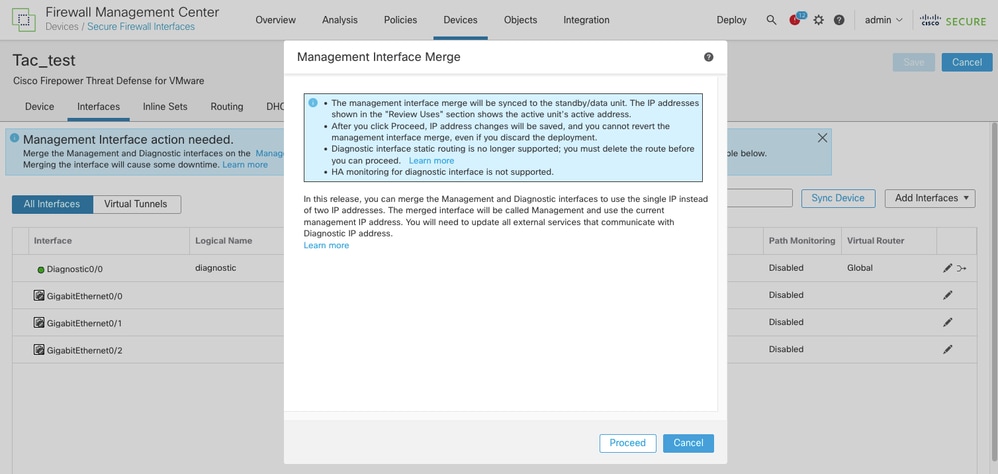The height and width of the screenshot is (474, 998).
Task: Open the Integration menu
Action: point(586,20)
